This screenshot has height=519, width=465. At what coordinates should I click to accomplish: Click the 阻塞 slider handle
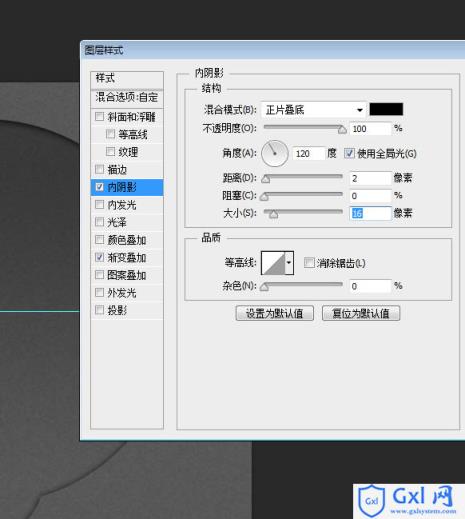(264, 197)
